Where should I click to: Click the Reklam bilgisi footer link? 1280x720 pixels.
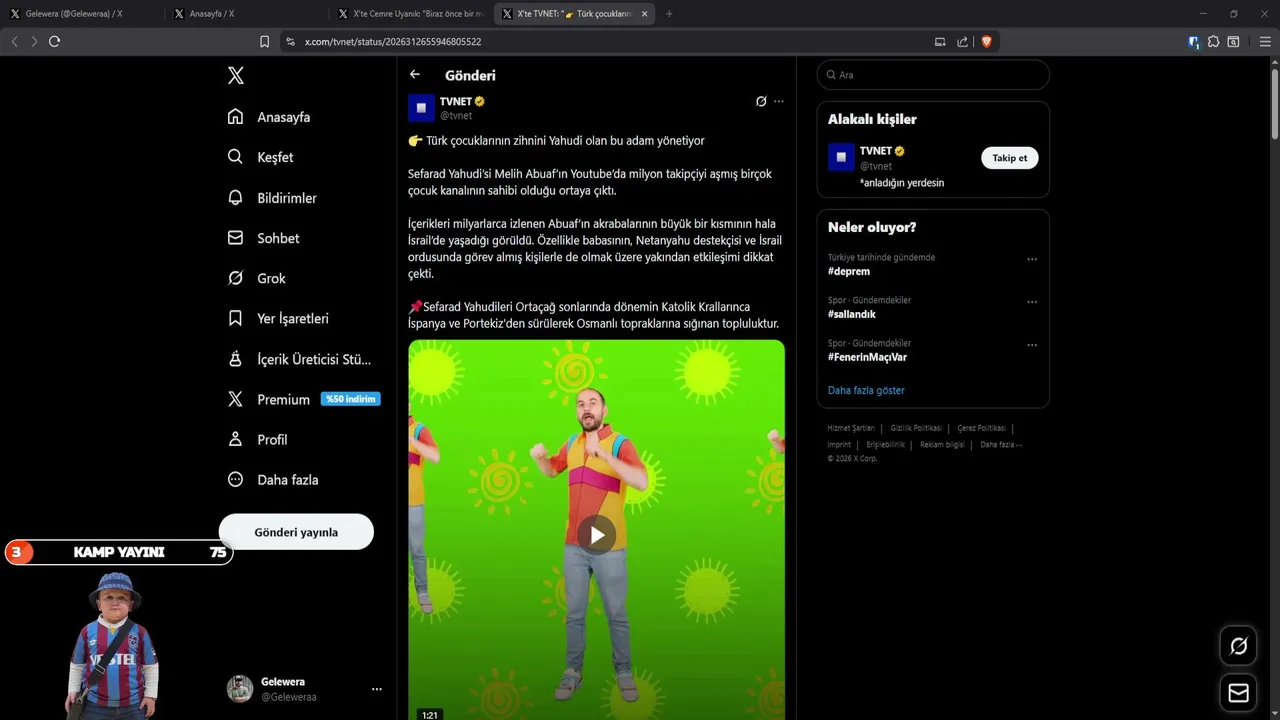942,444
